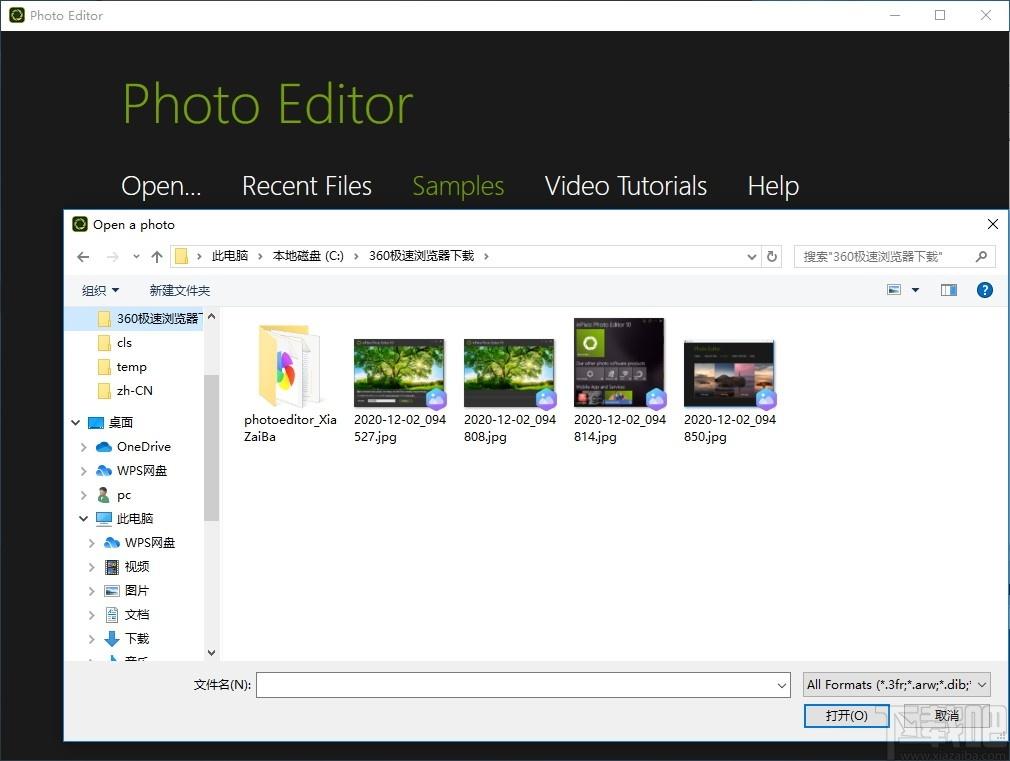
Task: Select the photoeditor_XiaZaiBa folder
Action: (290, 383)
